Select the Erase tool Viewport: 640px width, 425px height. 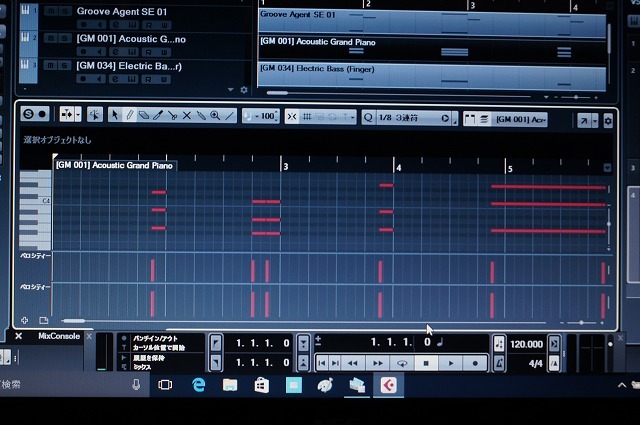click(x=144, y=116)
